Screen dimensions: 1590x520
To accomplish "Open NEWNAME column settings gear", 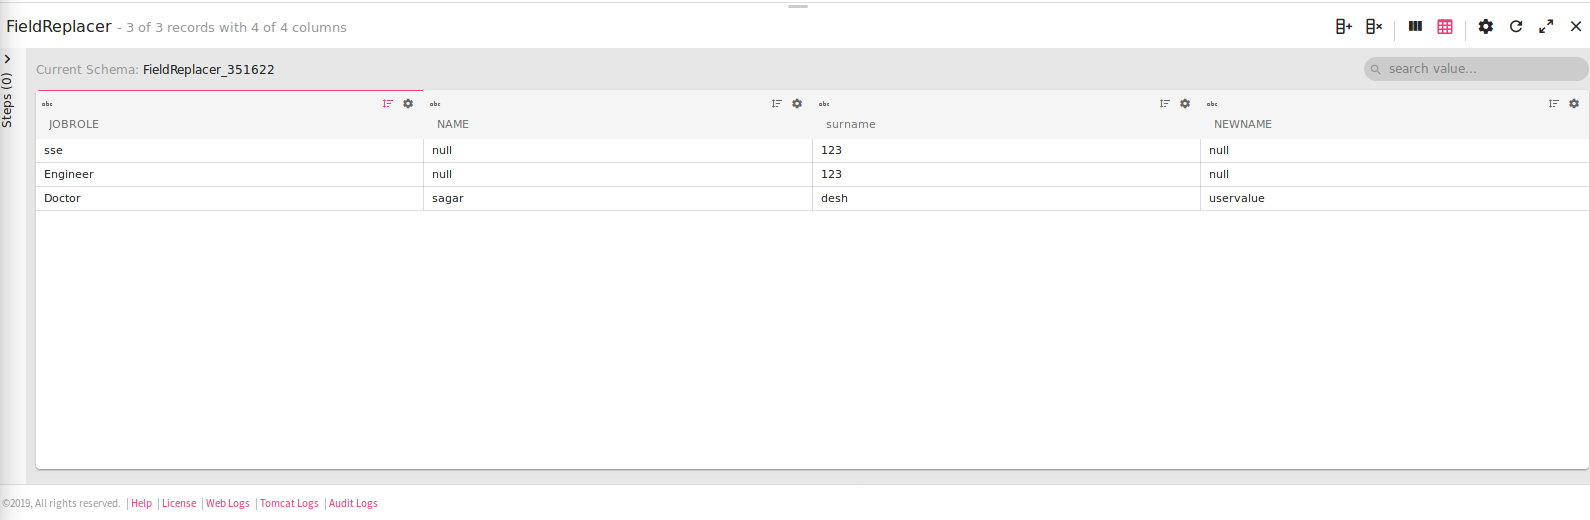I will click(x=1574, y=104).
